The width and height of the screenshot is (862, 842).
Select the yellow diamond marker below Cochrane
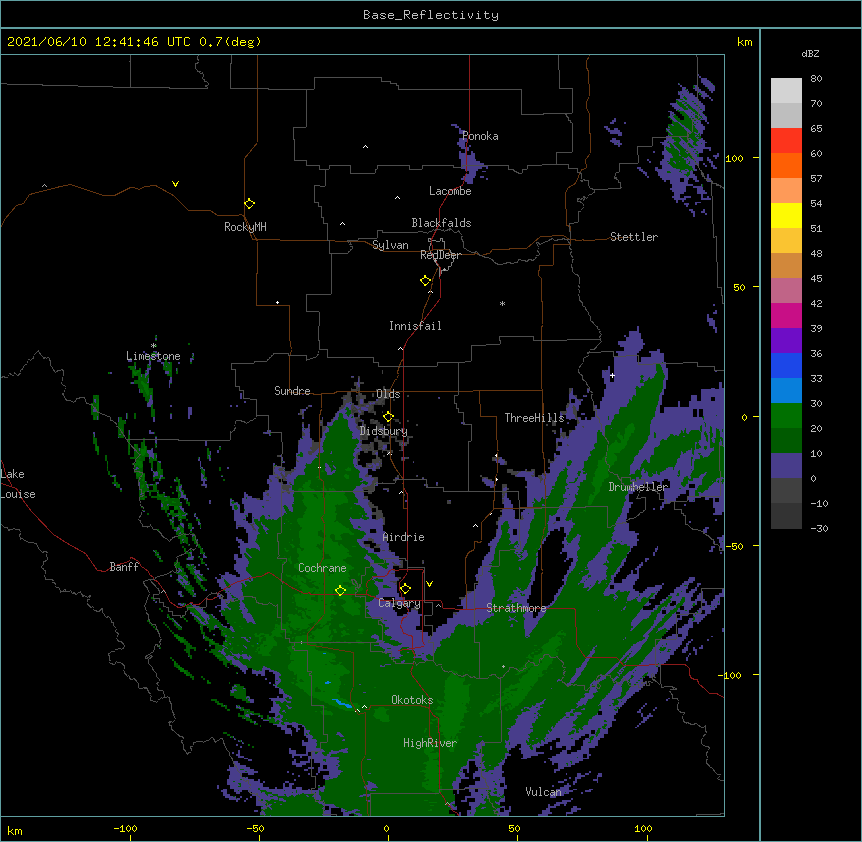(x=340, y=590)
